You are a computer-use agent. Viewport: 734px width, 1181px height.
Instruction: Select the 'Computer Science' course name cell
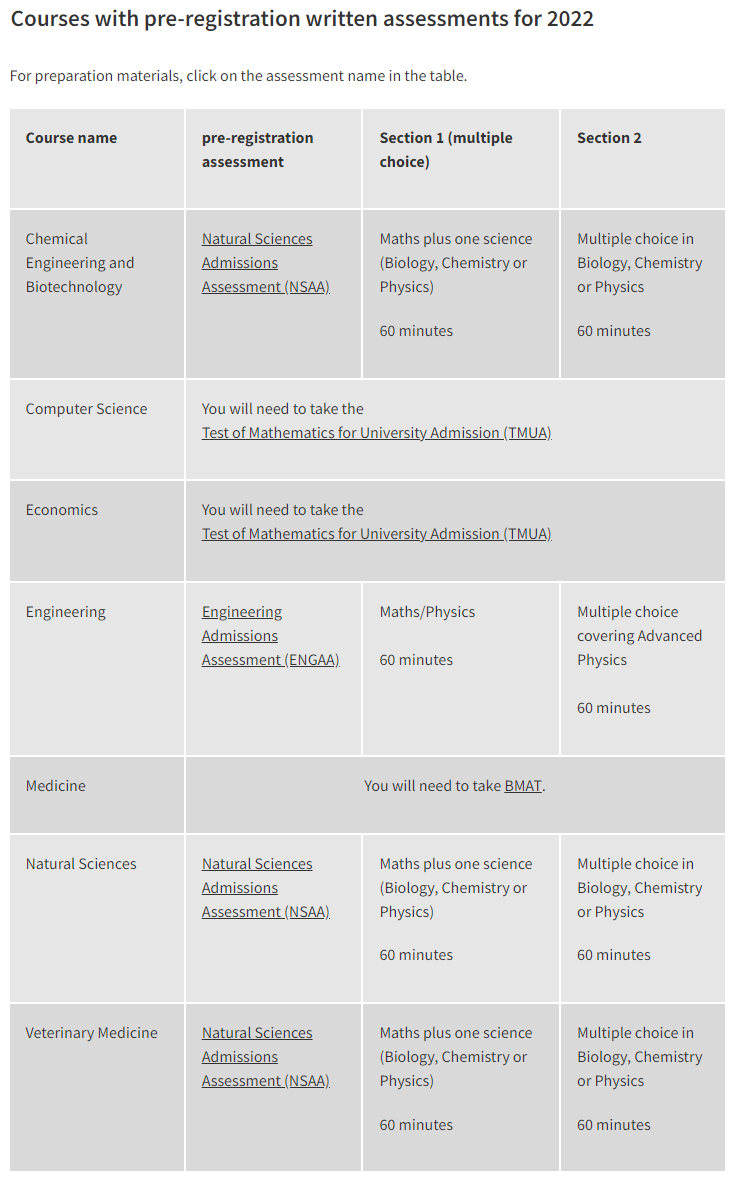click(x=97, y=429)
